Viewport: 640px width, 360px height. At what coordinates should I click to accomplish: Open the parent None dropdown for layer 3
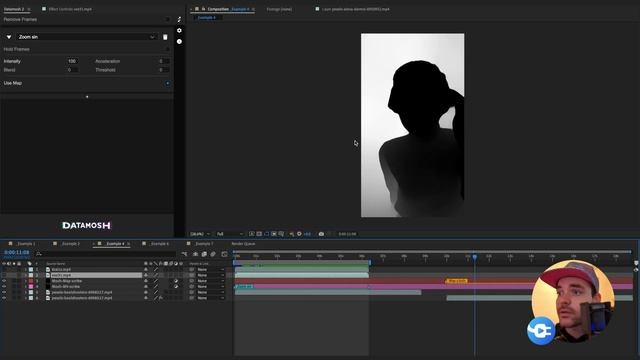210,281
